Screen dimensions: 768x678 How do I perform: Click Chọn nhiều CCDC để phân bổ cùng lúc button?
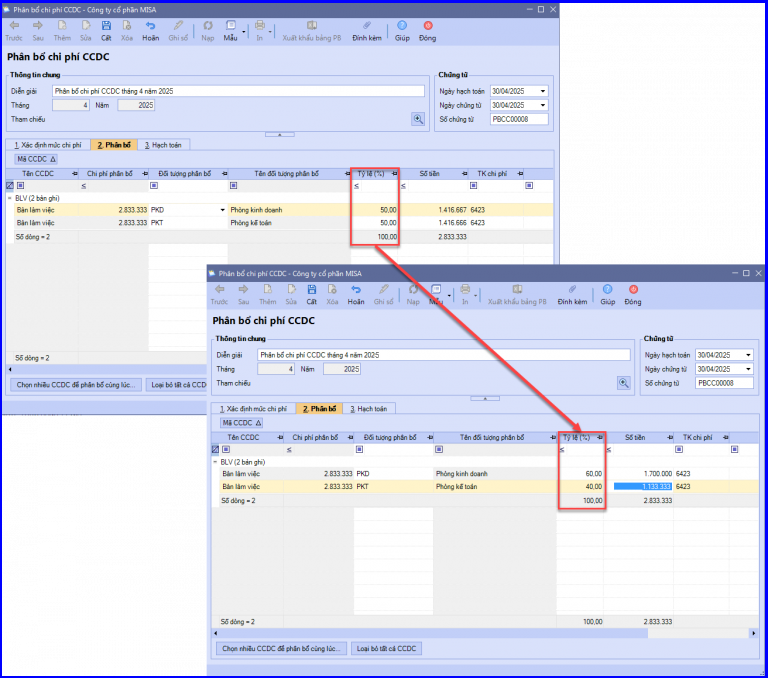coord(281,648)
